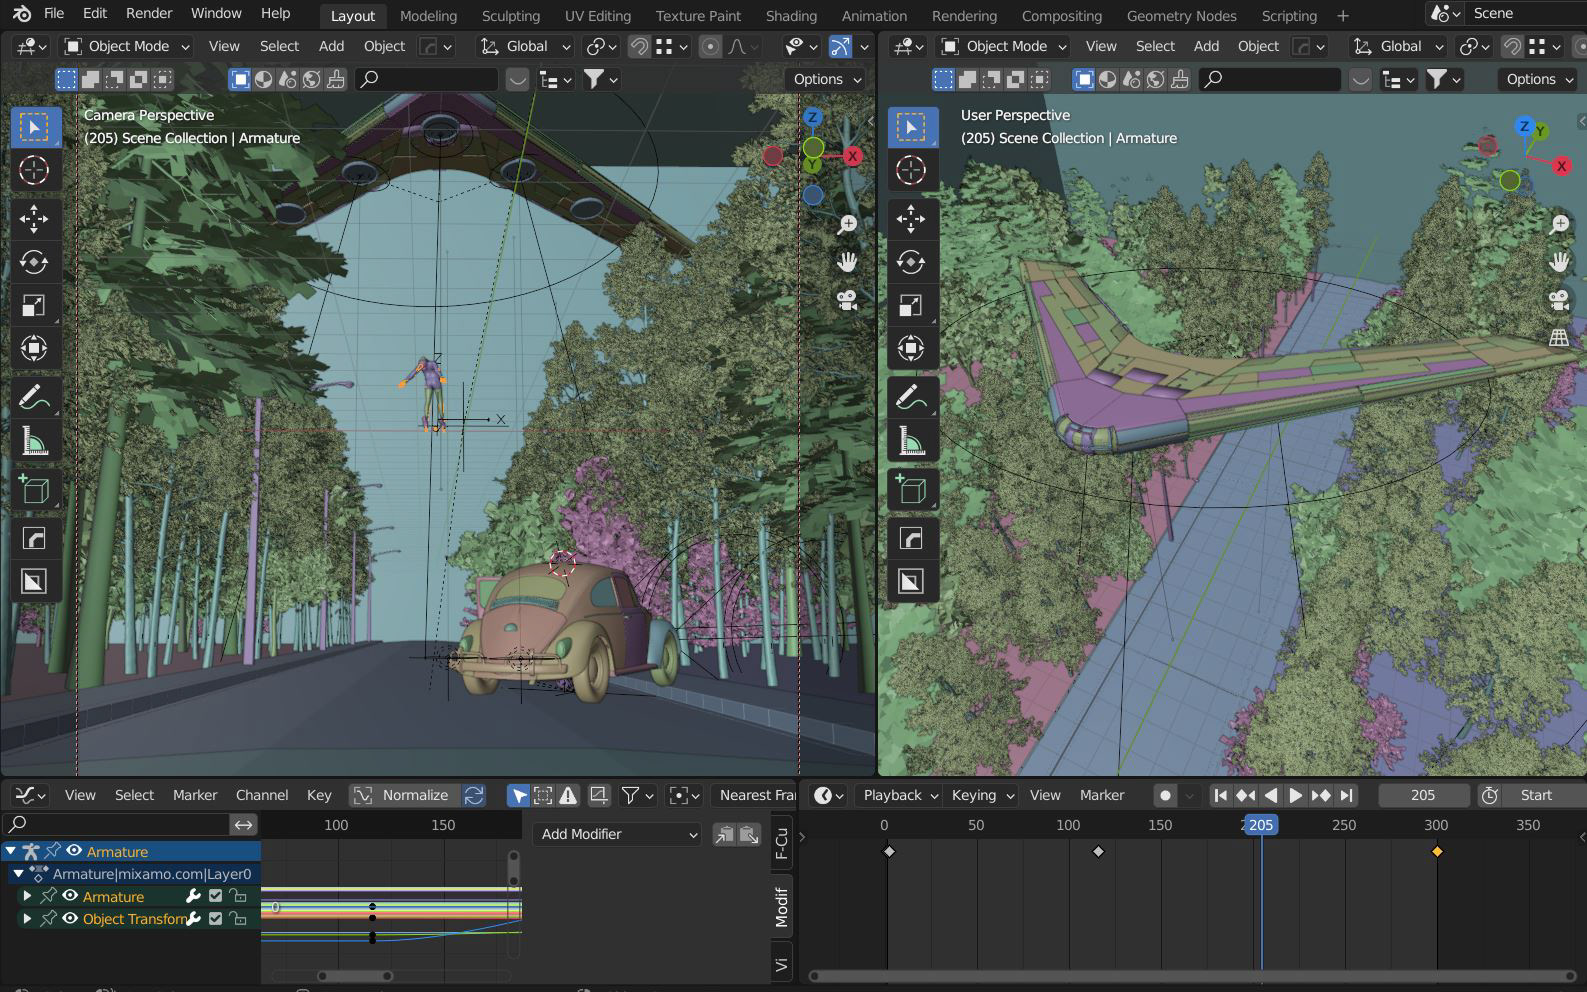The width and height of the screenshot is (1587, 992).
Task: Toggle camera view in right viewport
Action: tap(1558, 300)
